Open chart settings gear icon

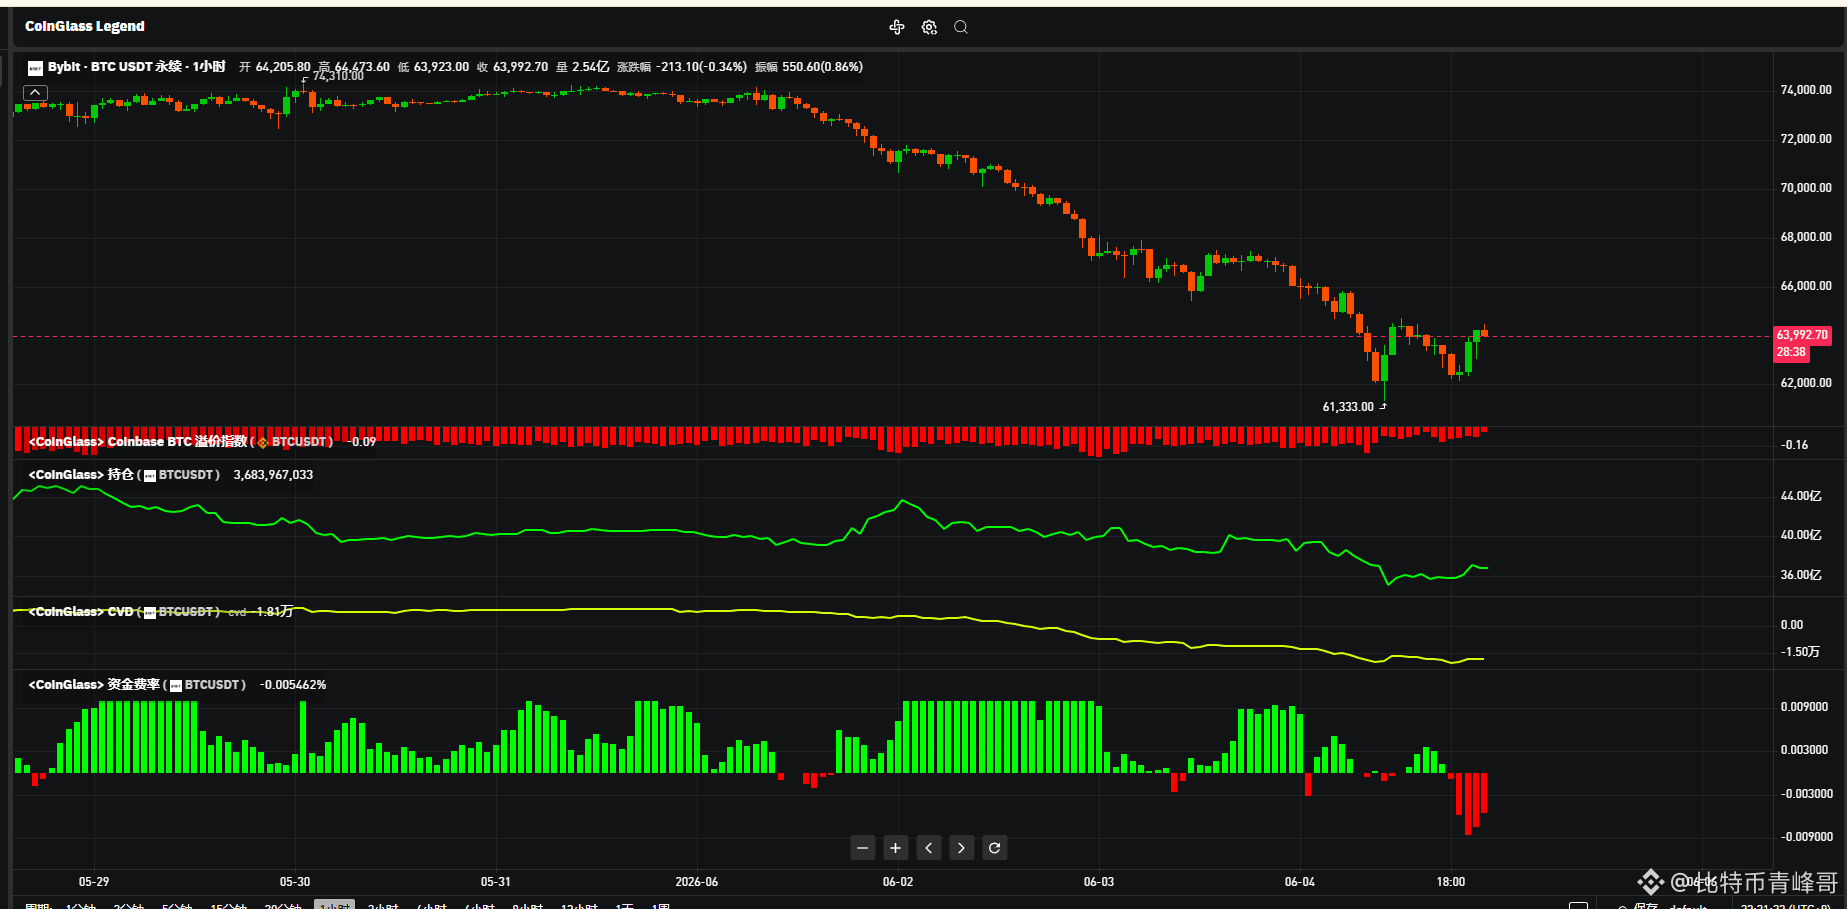tap(929, 27)
